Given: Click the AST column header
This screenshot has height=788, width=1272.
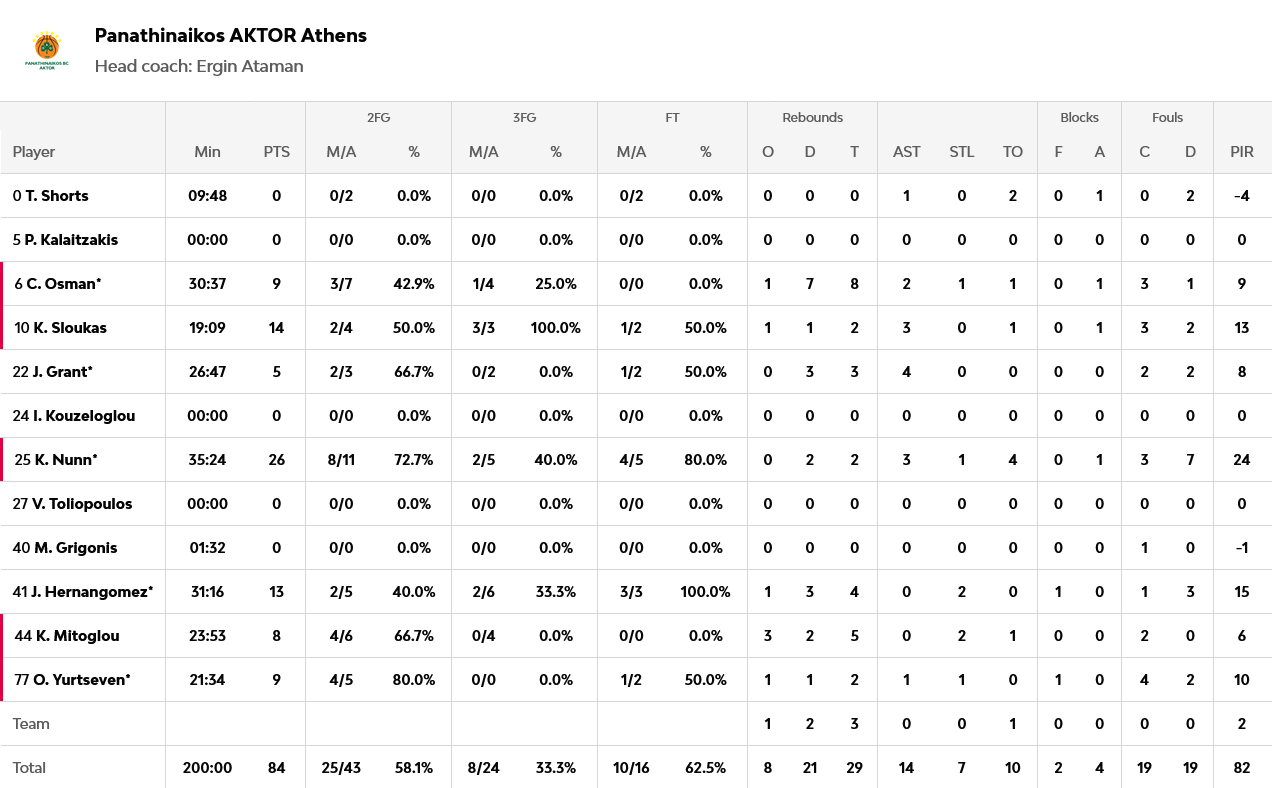Looking at the screenshot, I should click(x=906, y=152).
